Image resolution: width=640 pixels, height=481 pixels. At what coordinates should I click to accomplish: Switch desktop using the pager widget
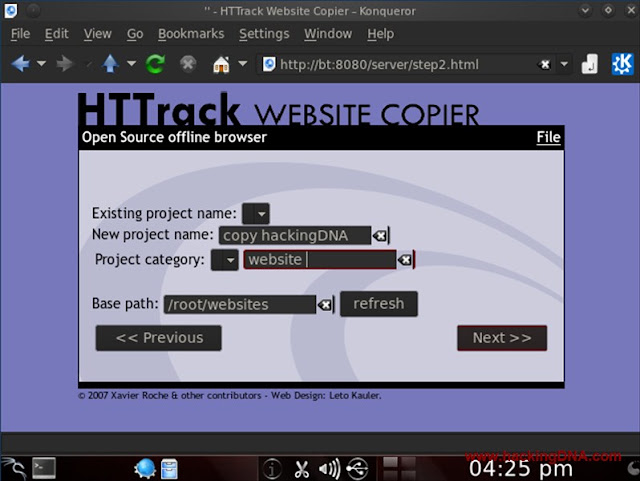click(399, 468)
